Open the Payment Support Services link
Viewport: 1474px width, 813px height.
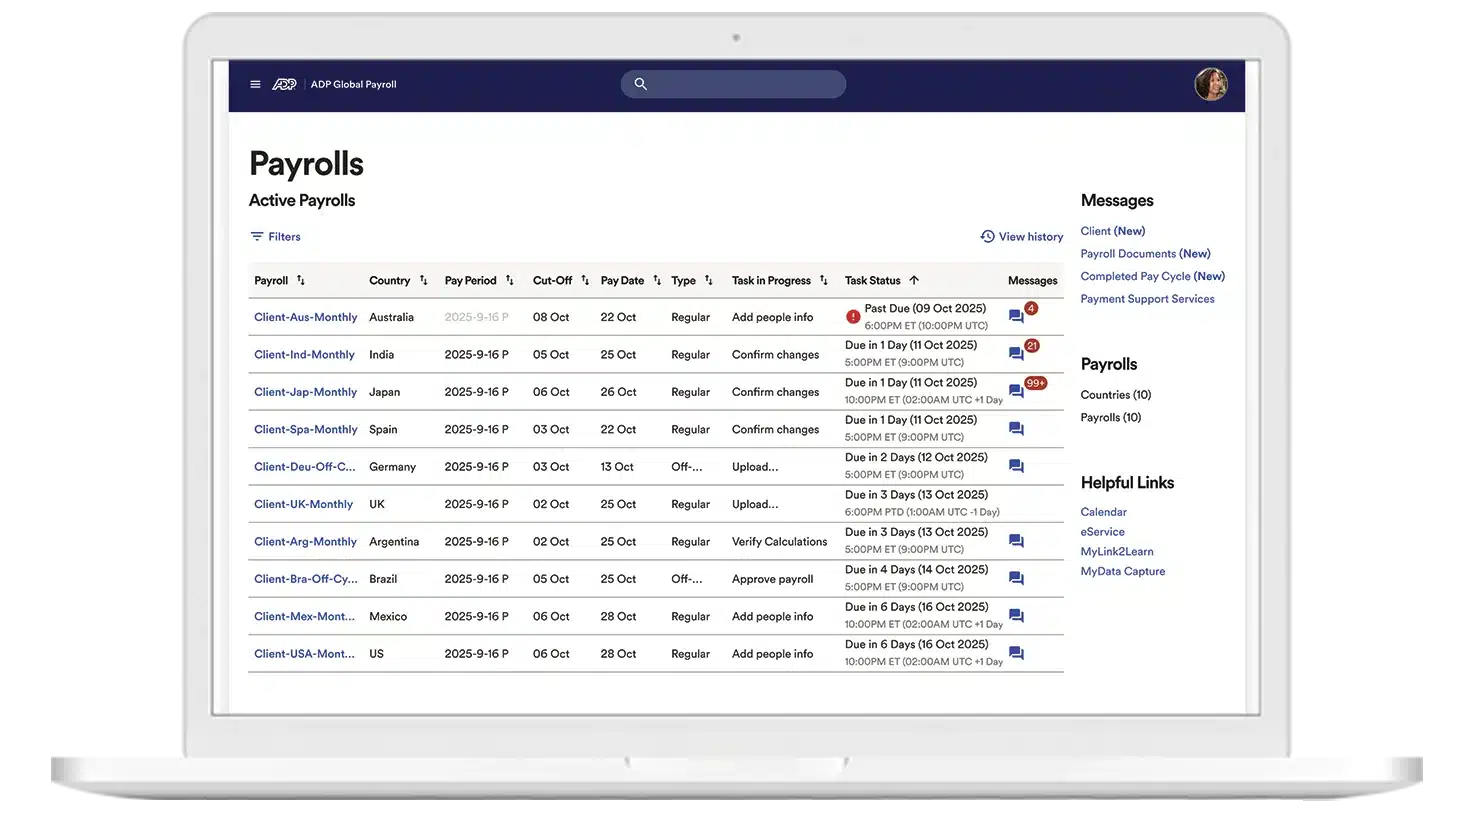click(1147, 298)
